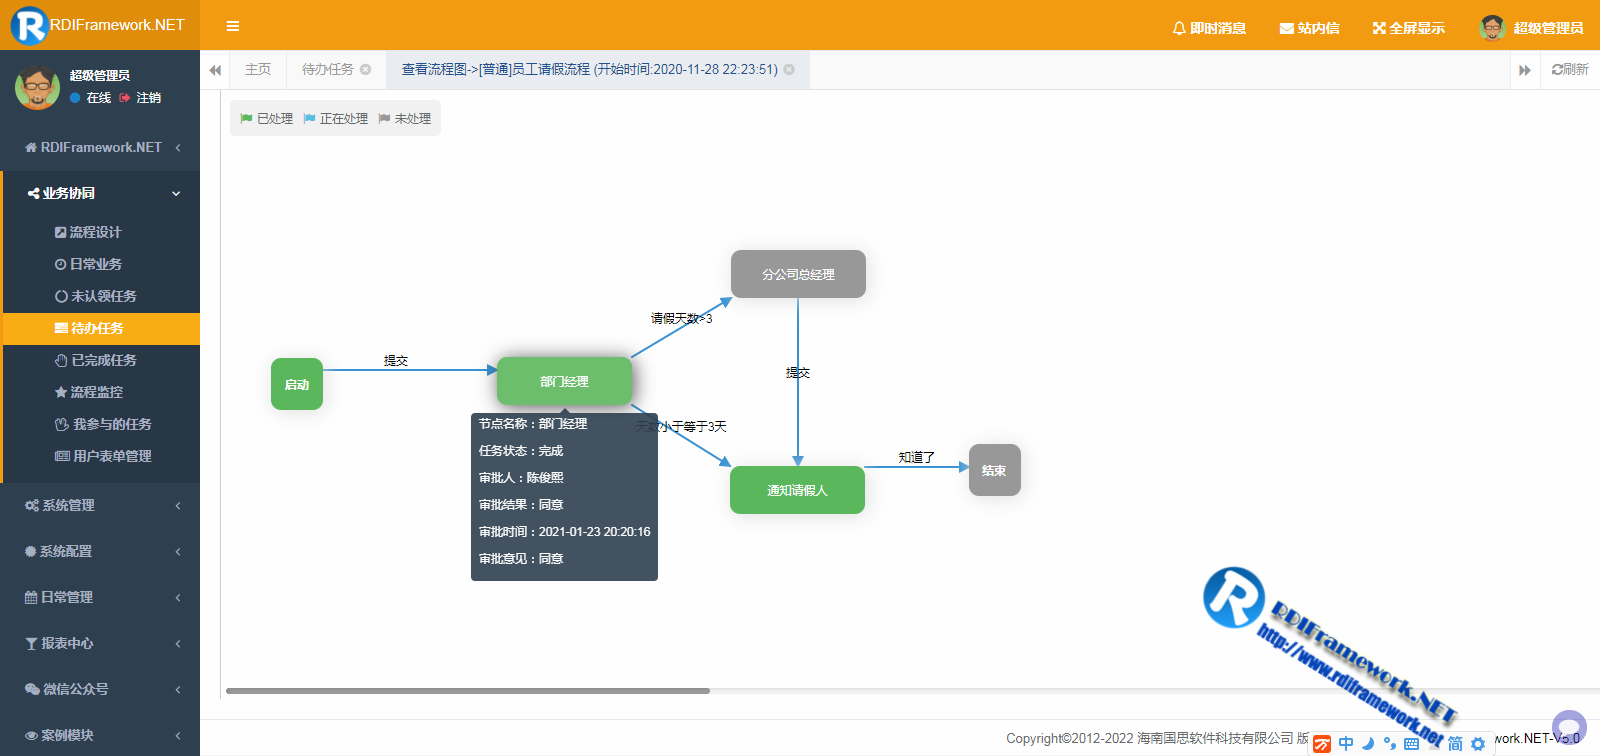Click tab scroll-left double arrow
The width and height of the screenshot is (1600, 756).
tap(215, 70)
